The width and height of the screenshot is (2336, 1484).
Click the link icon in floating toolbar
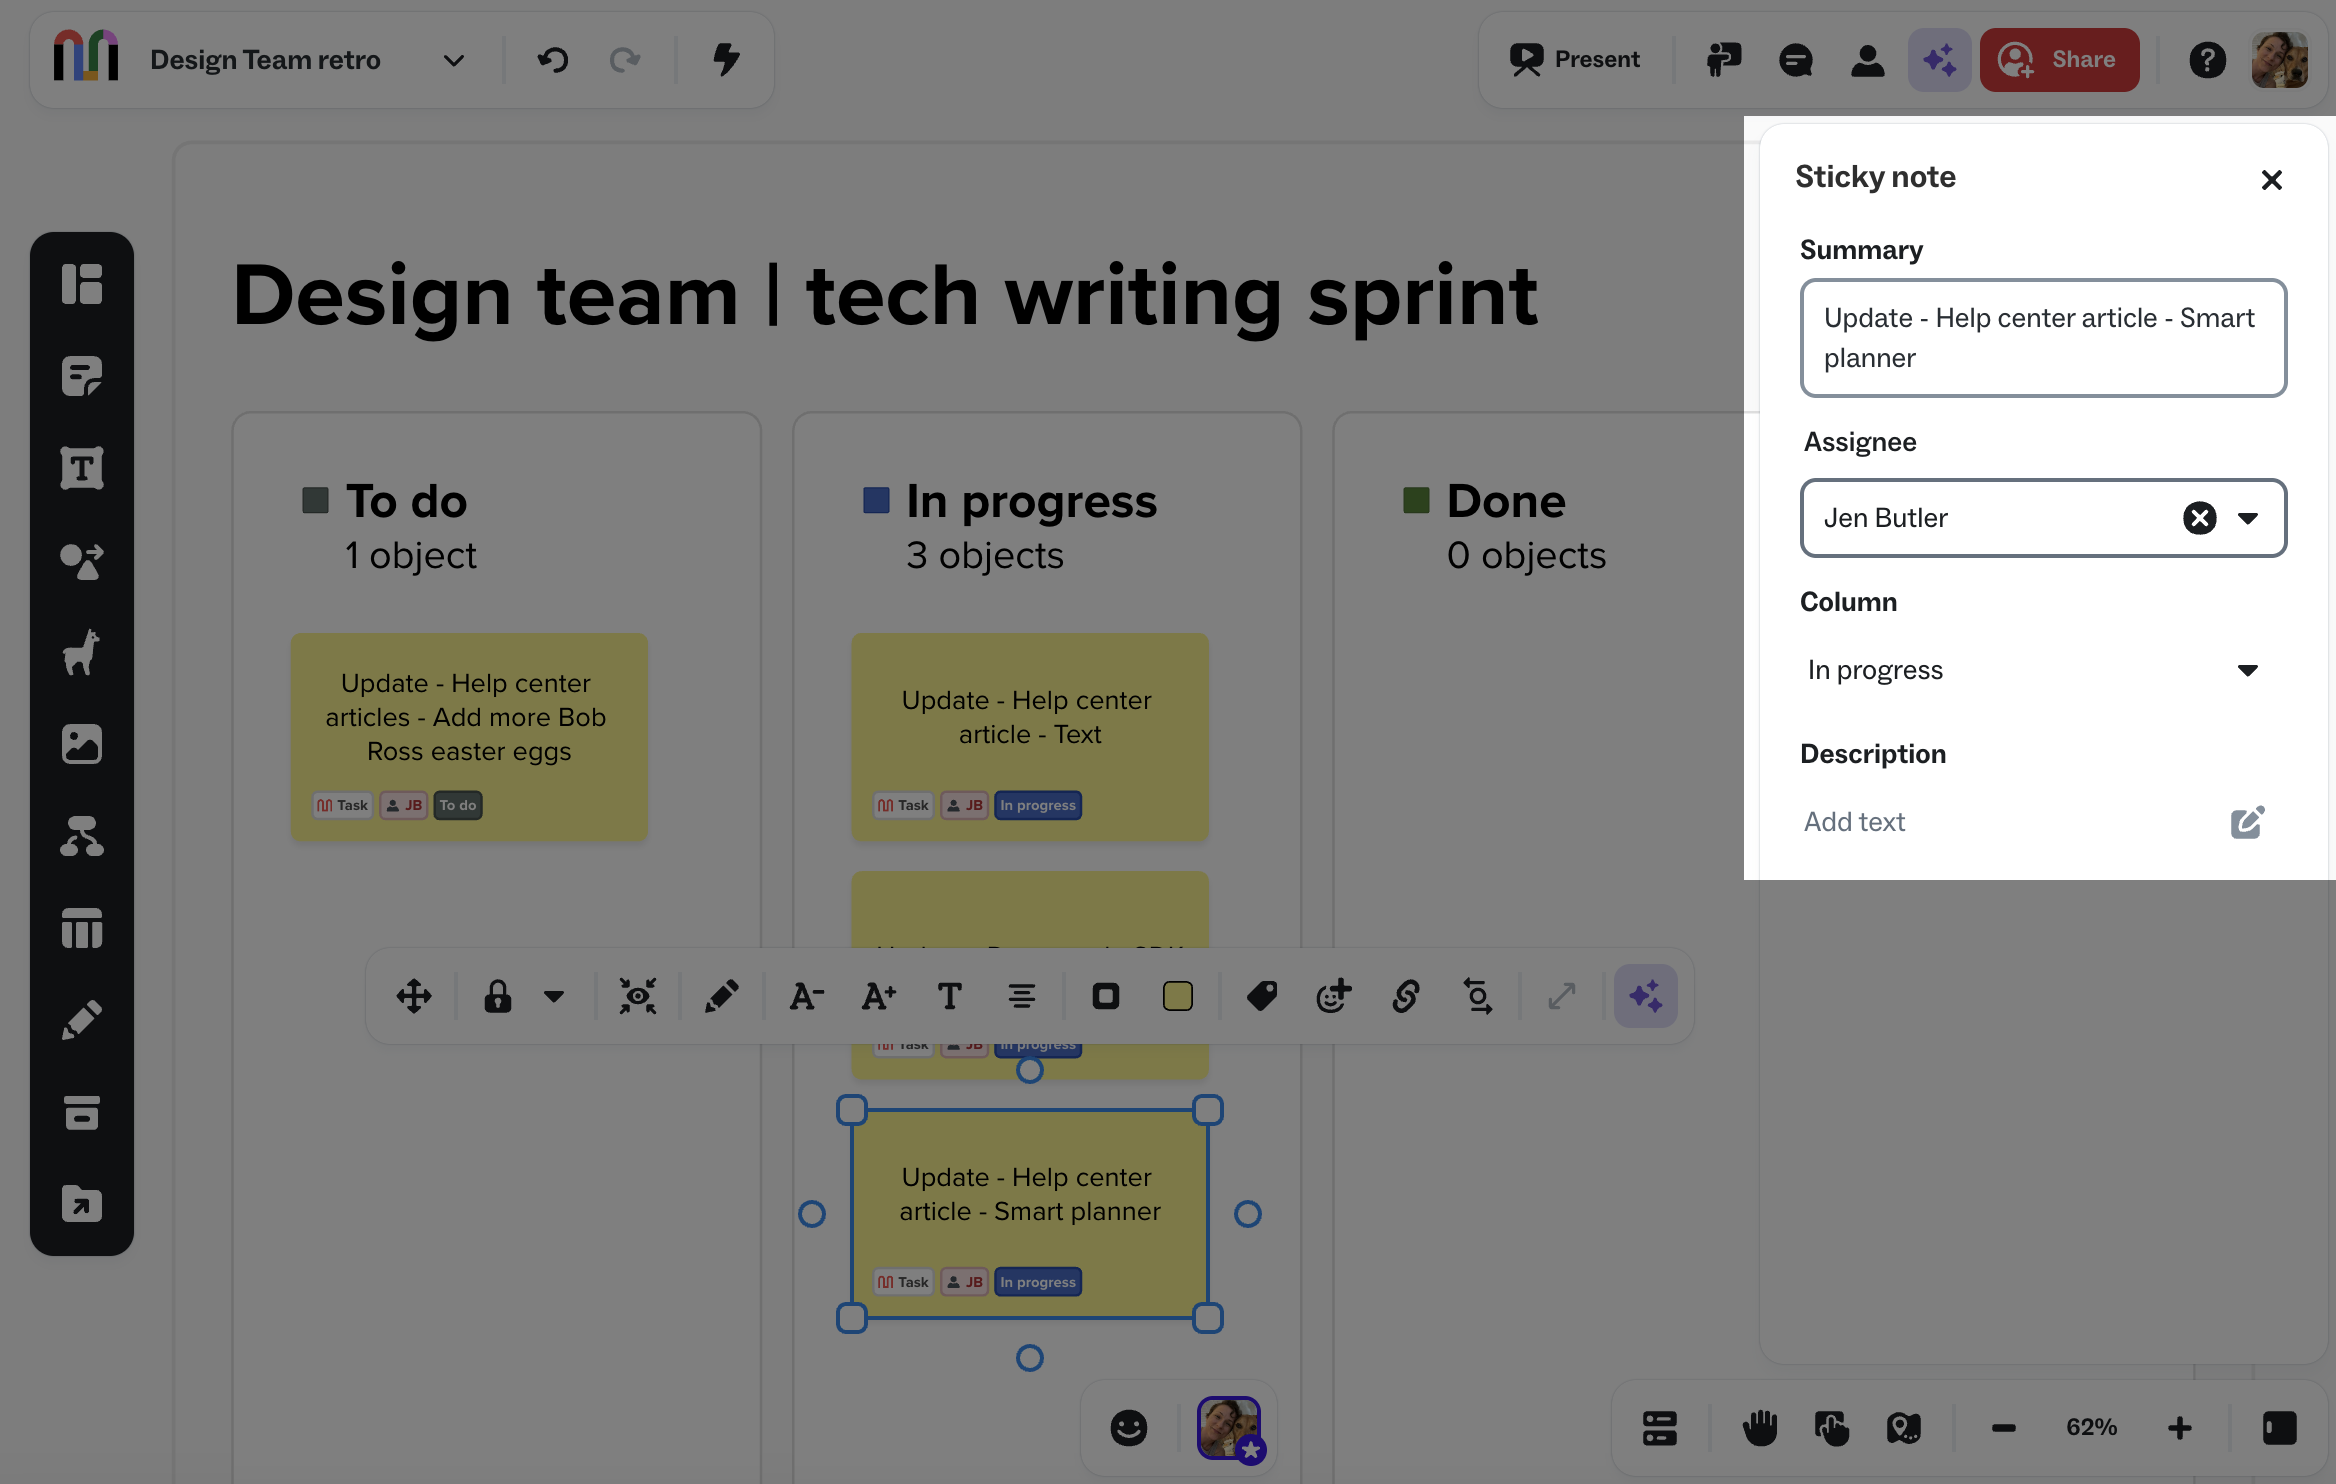click(x=1406, y=996)
